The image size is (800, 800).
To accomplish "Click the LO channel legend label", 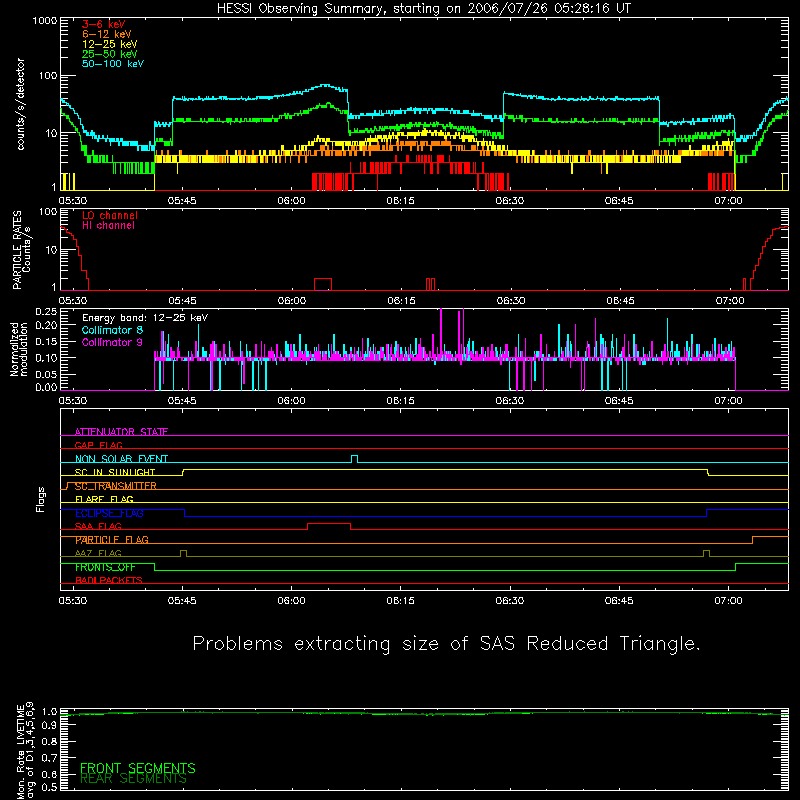I will click(110, 215).
